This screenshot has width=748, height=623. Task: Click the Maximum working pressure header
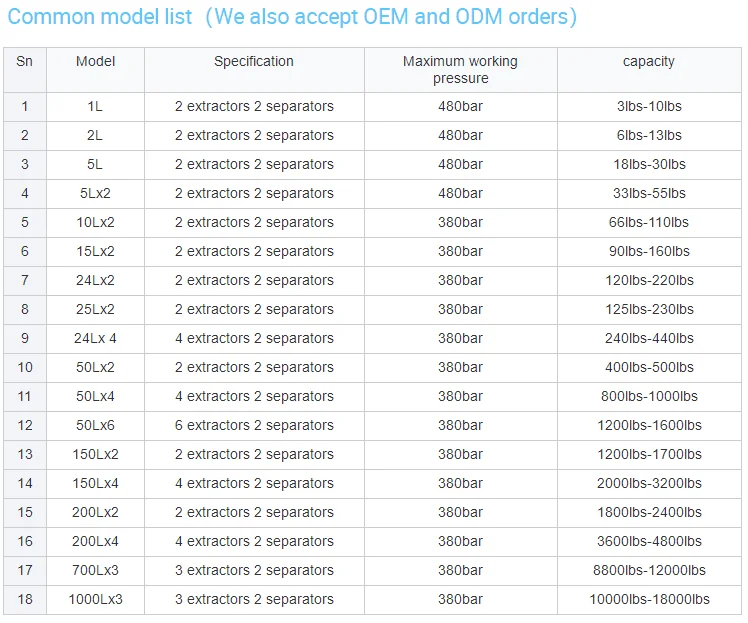tap(460, 70)
